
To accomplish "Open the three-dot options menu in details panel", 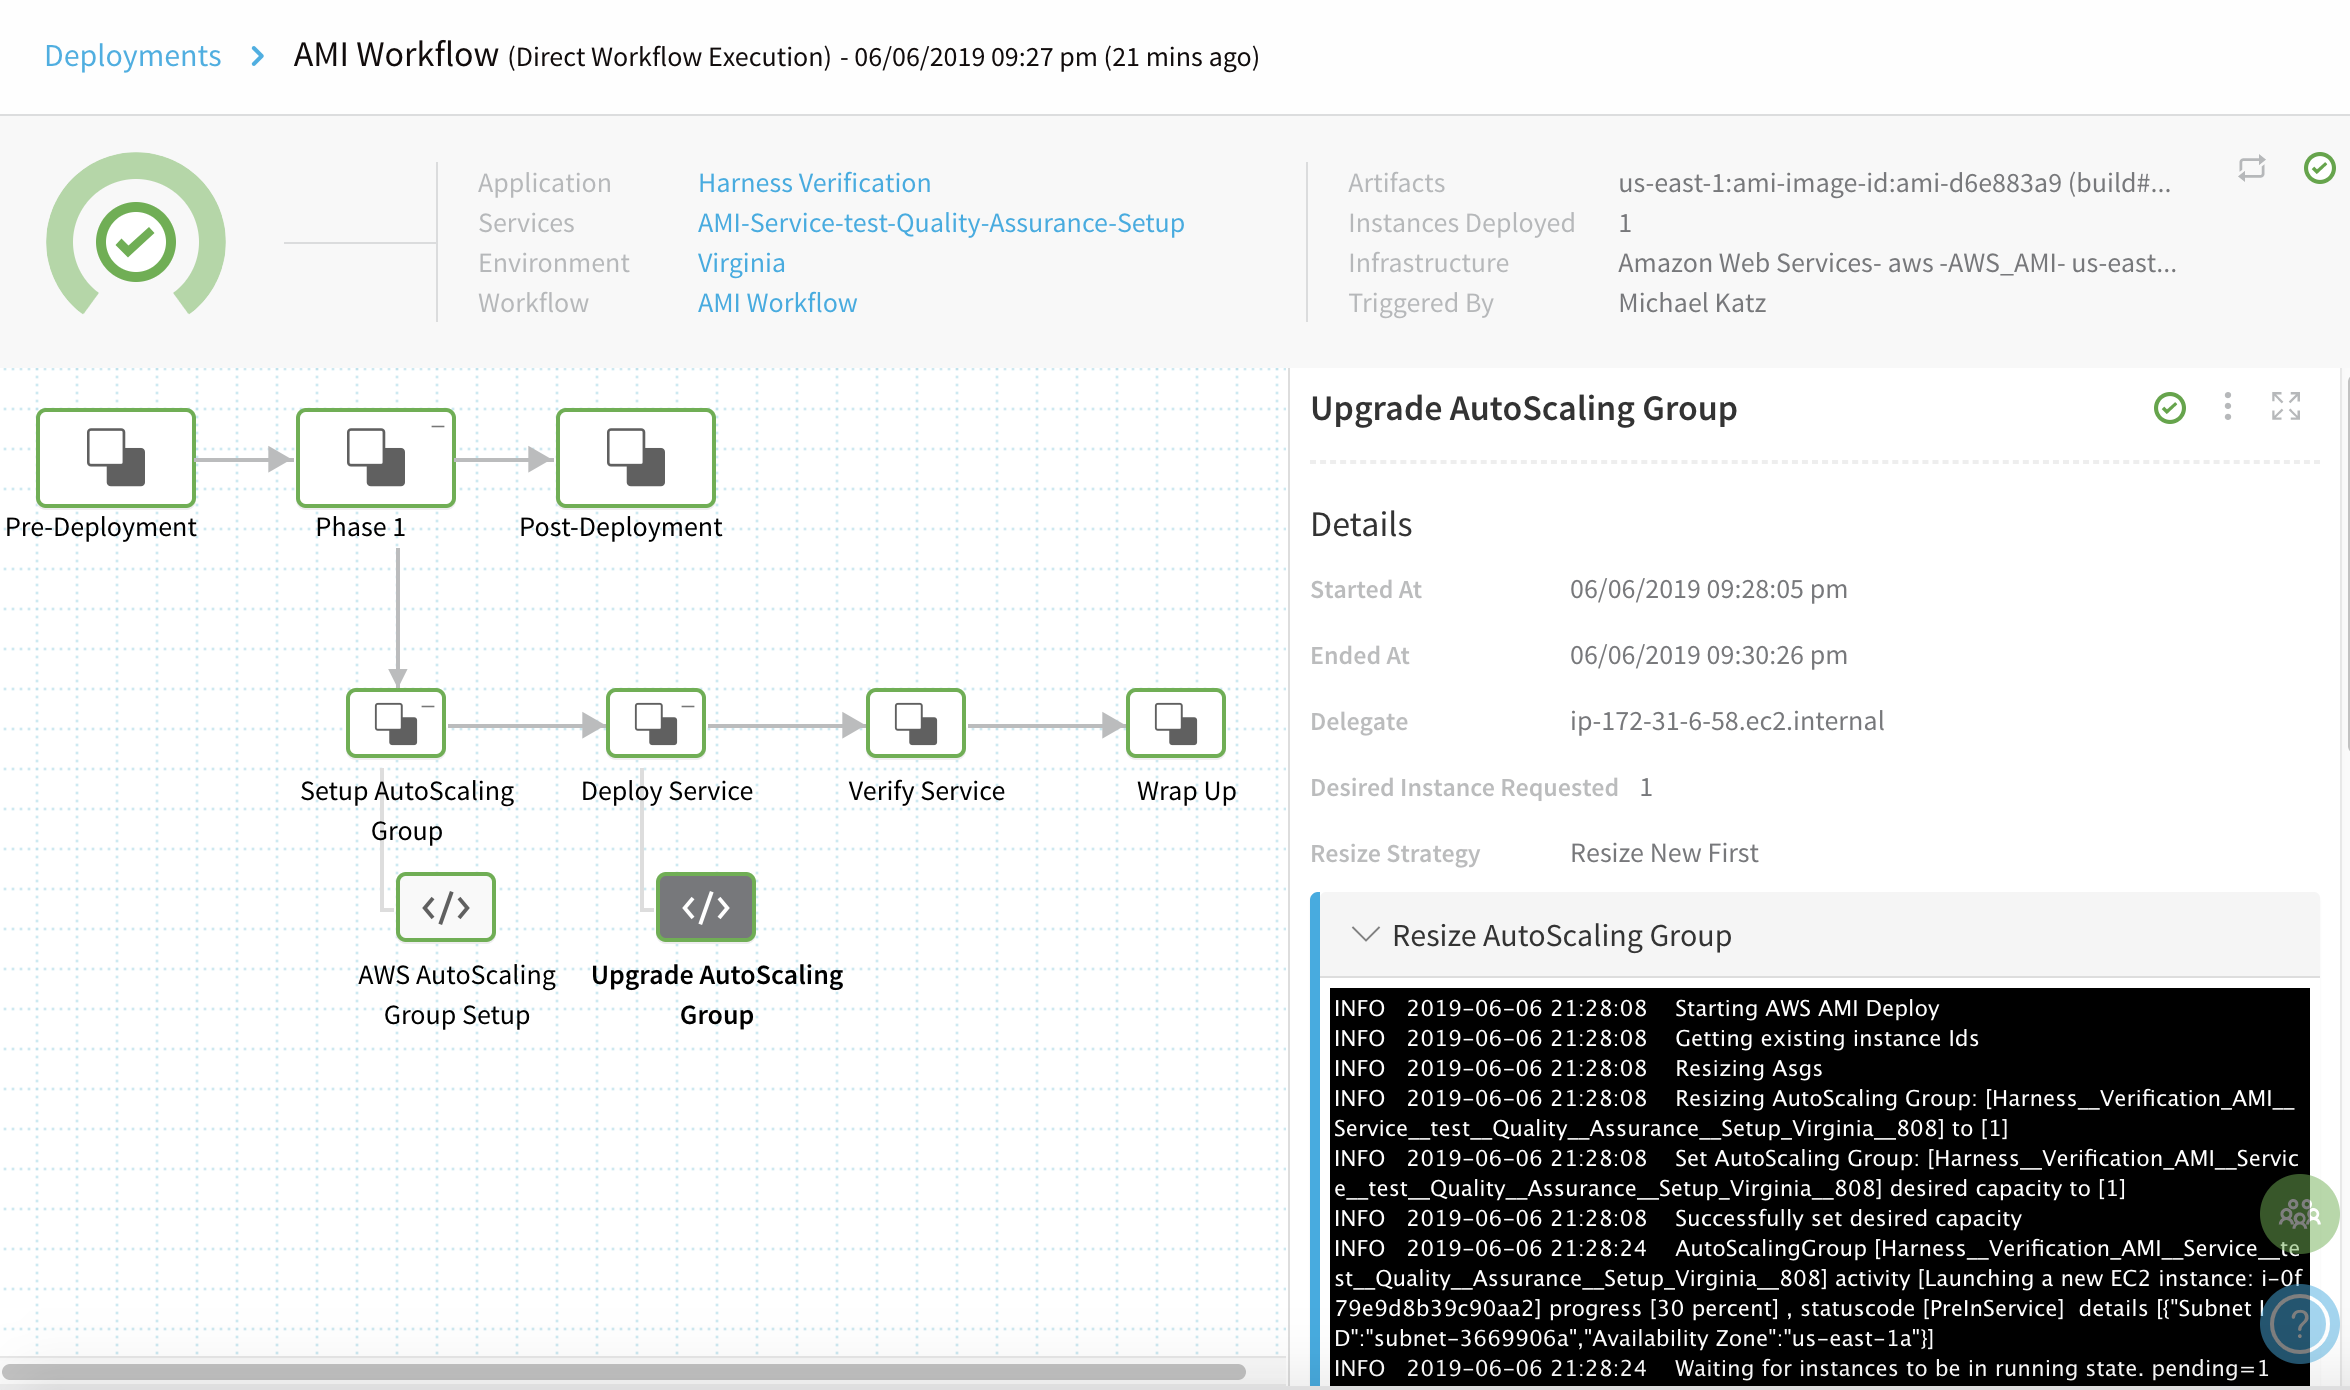I will [x=2227, y=406].
